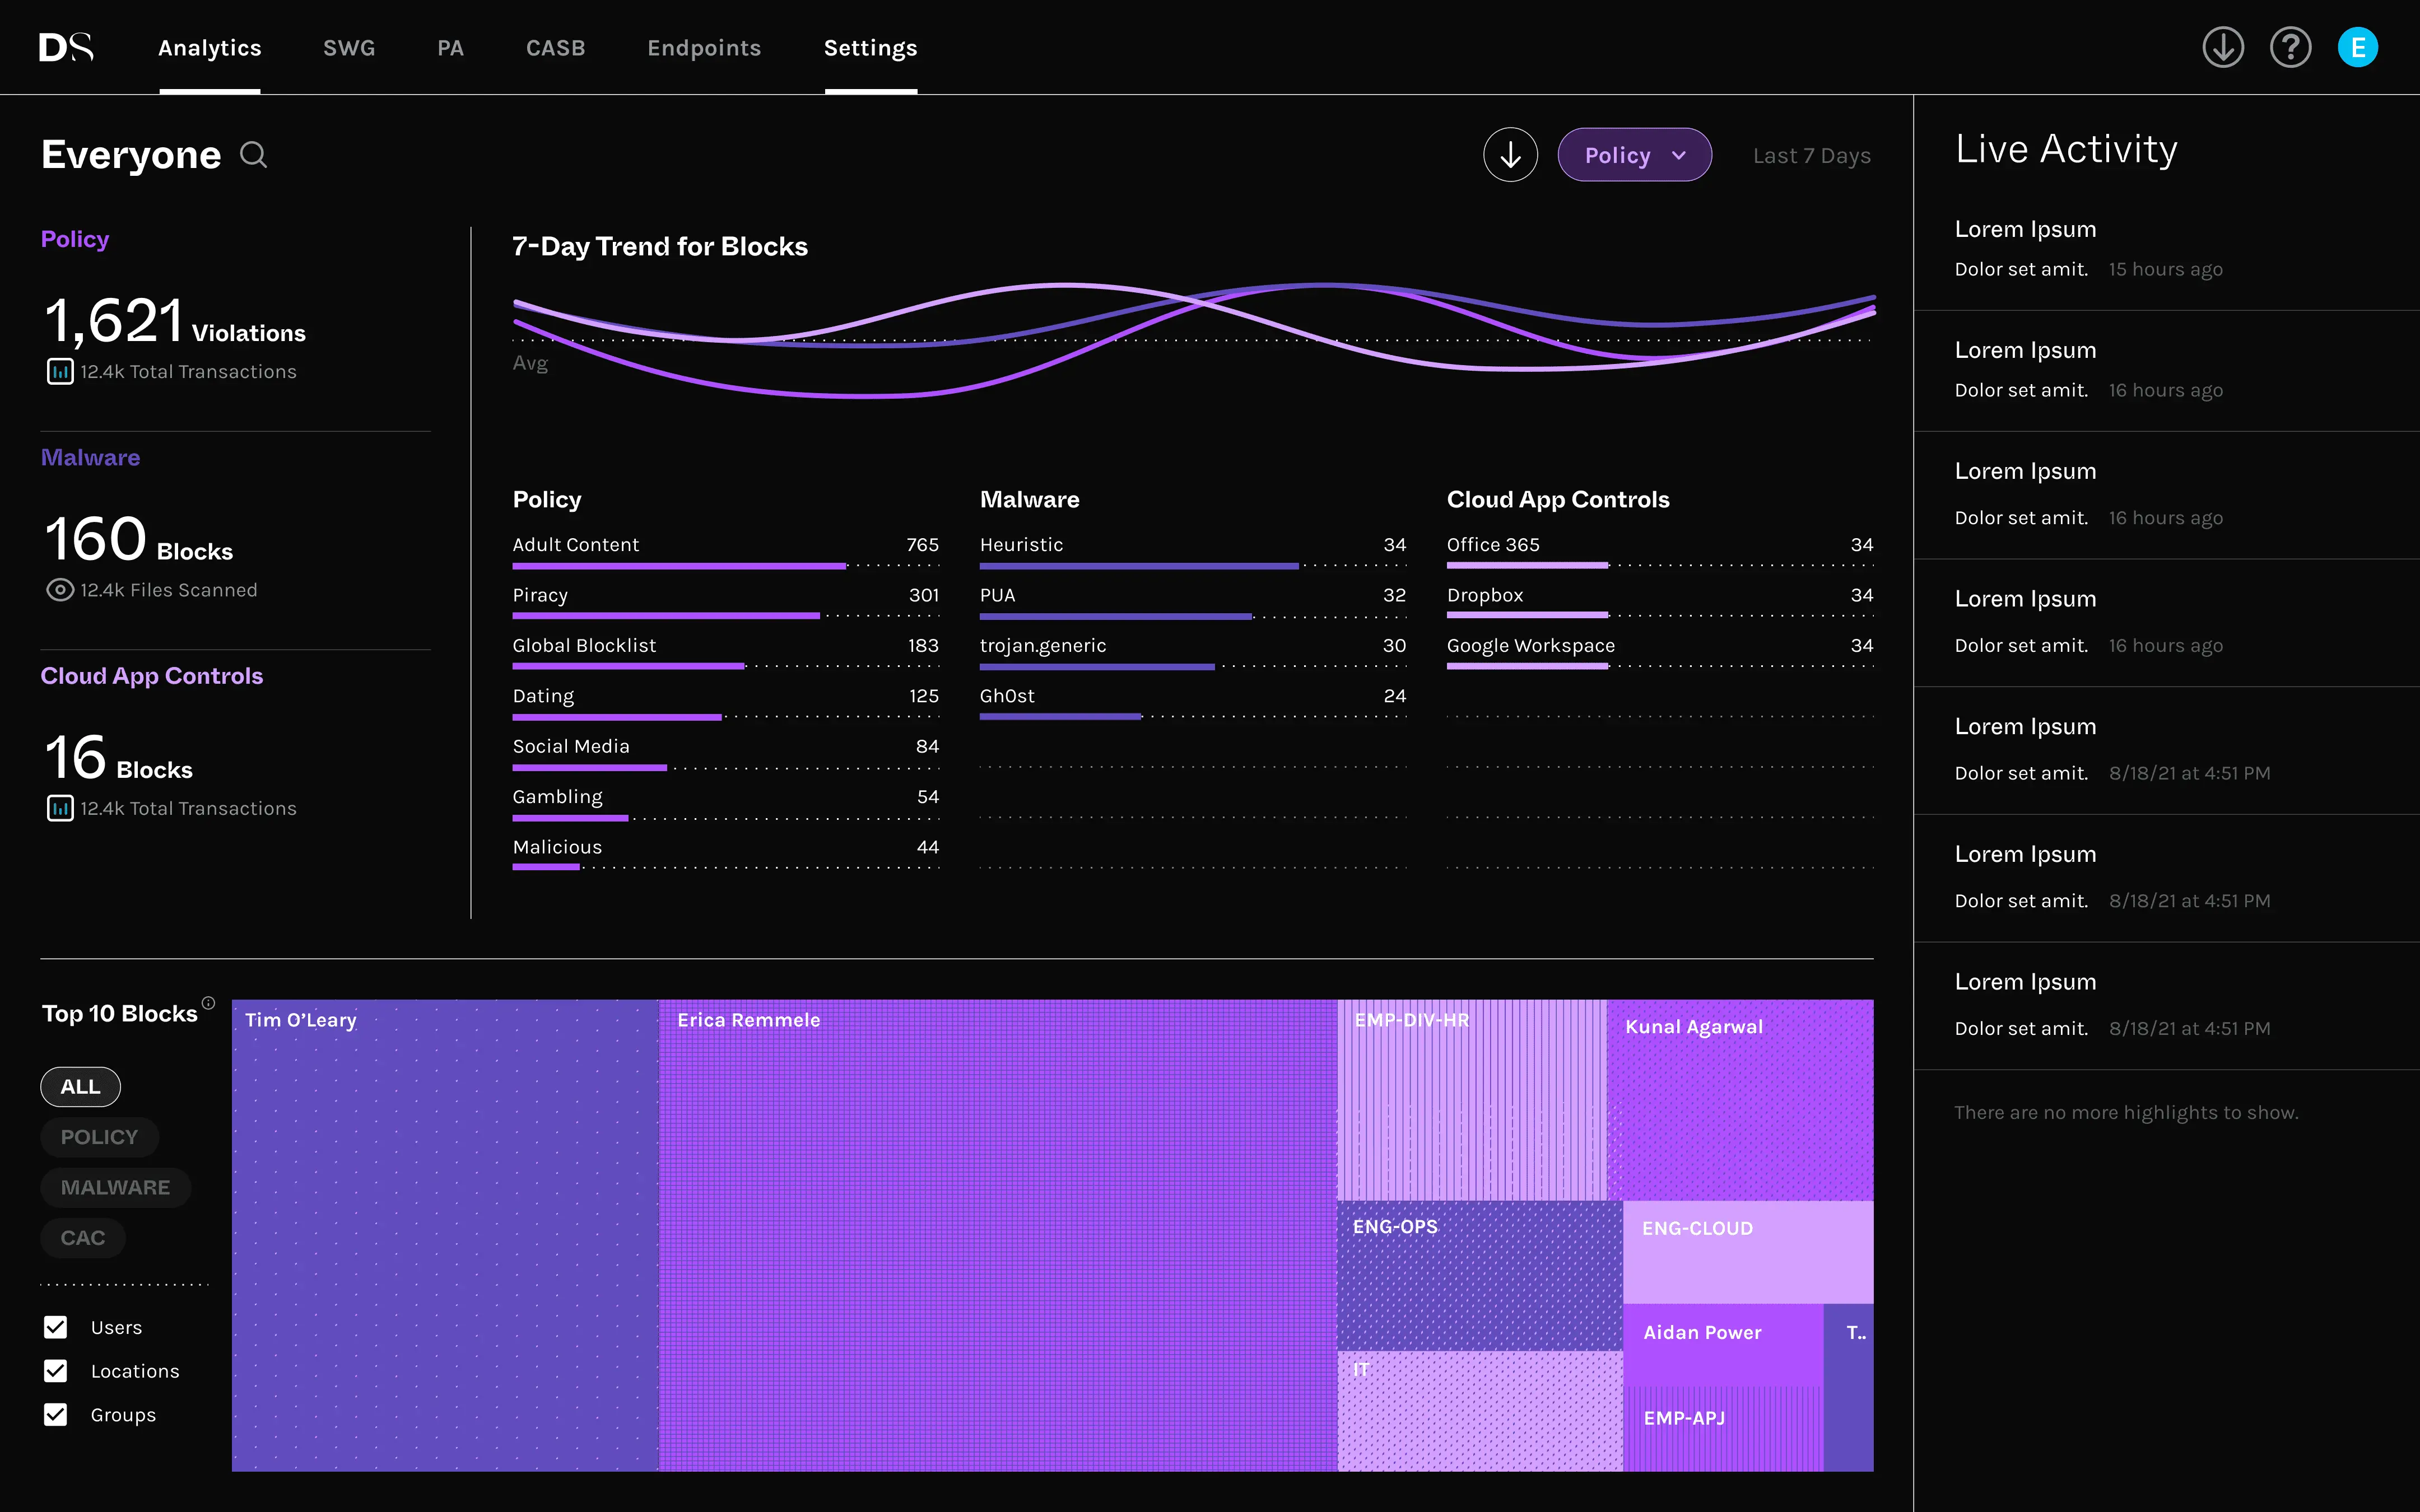This screenshot has width=2420, height=1512.
Task: Click the circular download arrow near Policy
Action: point(1510,155)
